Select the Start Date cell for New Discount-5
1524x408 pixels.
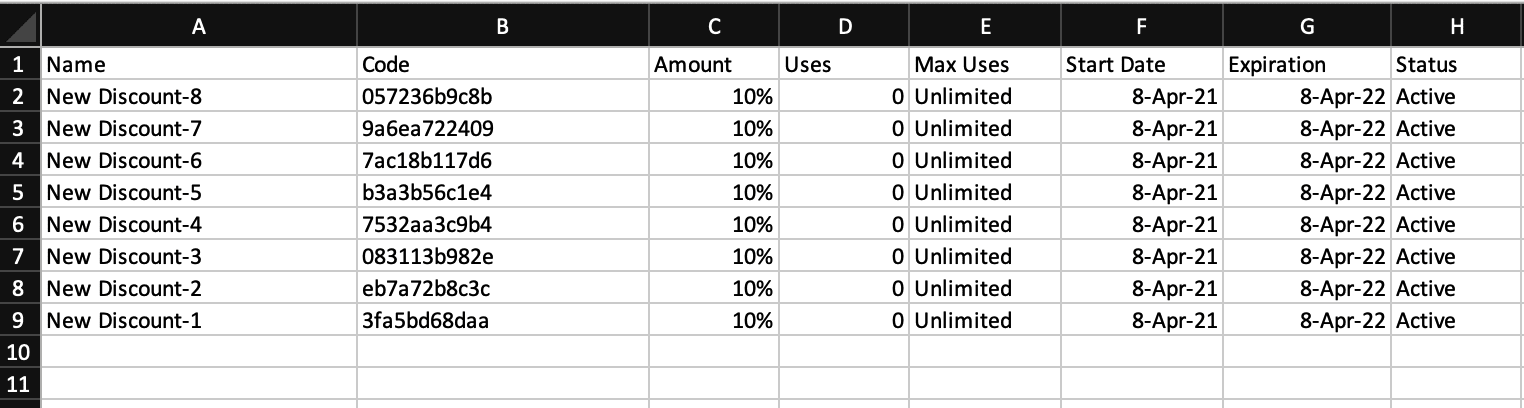click(x=1142, y=193)
